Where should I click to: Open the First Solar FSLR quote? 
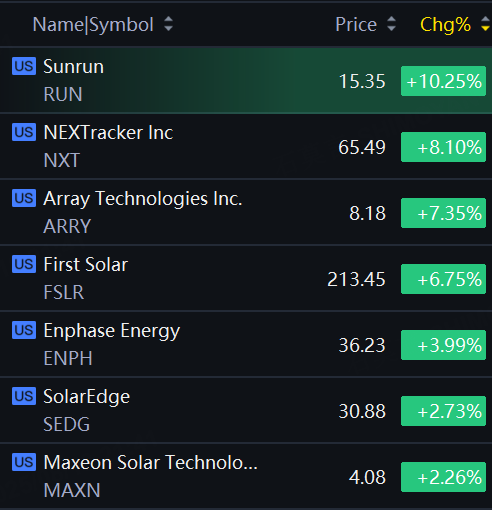[x=246, y=278]
